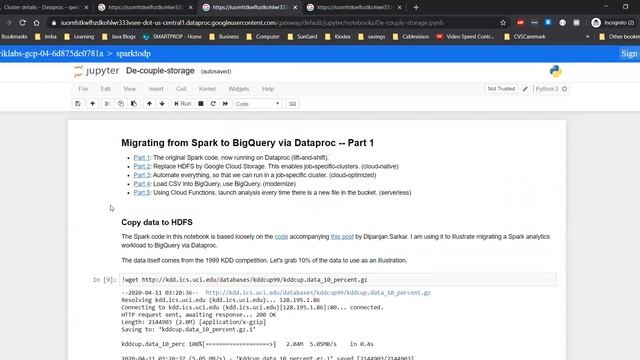Click the address bar URL
The height and width of the screenshot is (360, 640).
point(252,23)
